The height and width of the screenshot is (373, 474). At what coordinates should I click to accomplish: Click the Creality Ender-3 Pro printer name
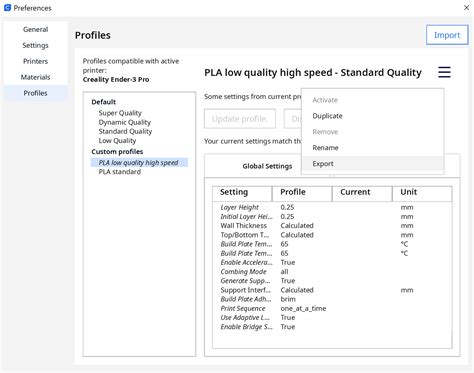116,79
